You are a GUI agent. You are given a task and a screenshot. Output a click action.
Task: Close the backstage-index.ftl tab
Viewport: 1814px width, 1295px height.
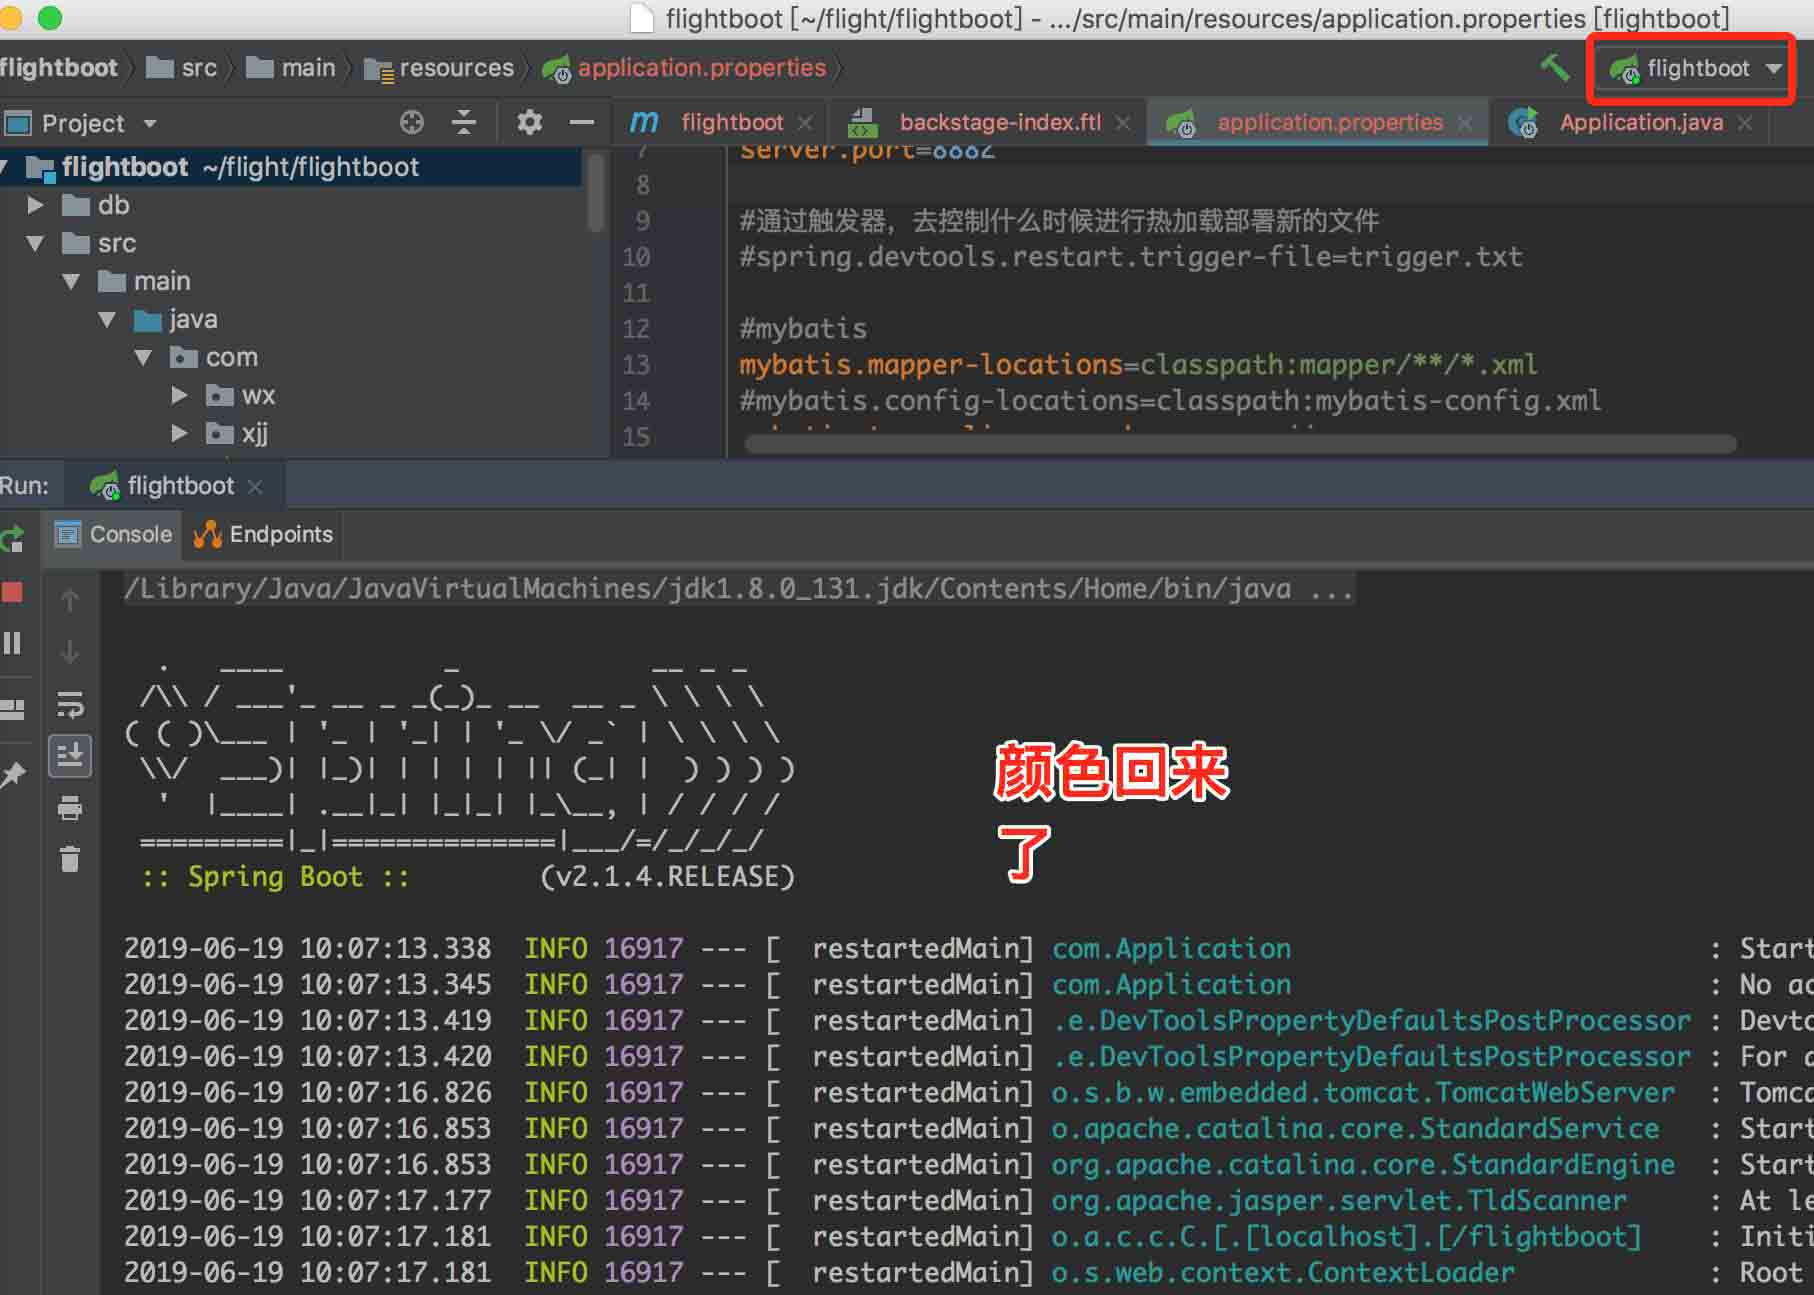tap(1123, 123)
